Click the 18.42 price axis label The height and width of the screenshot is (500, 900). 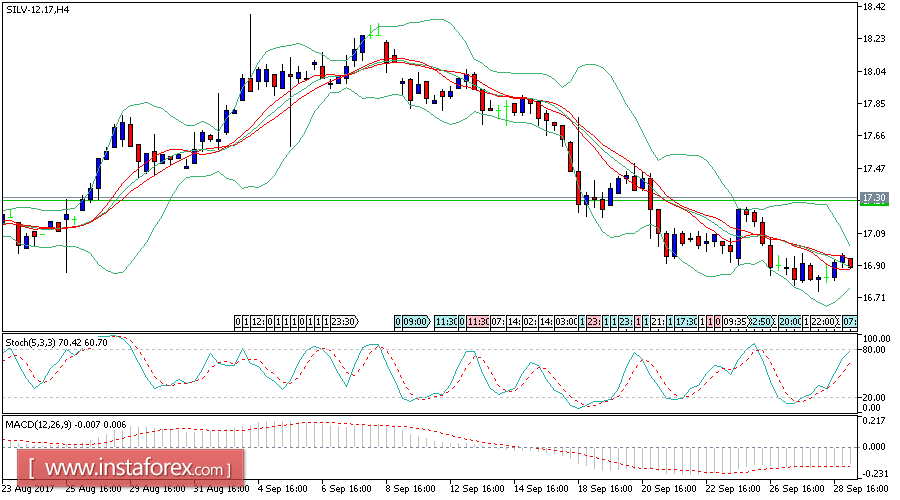point(874,7)
